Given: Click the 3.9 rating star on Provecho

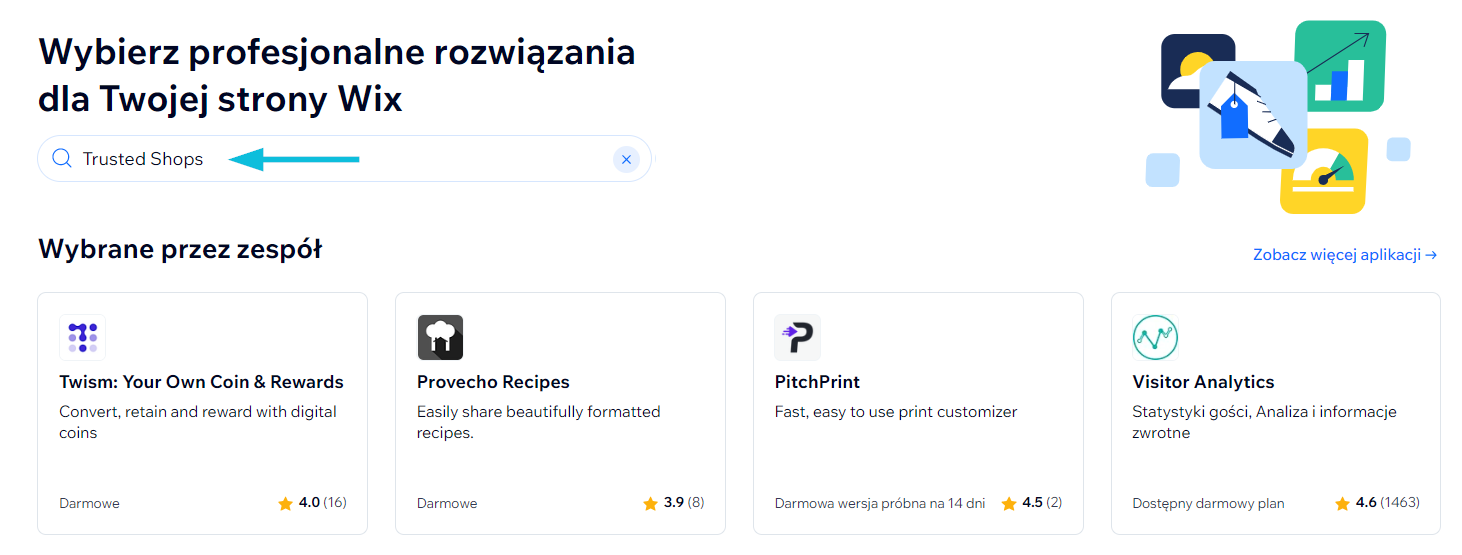Looking at the screenshot, I should point(650,503).
